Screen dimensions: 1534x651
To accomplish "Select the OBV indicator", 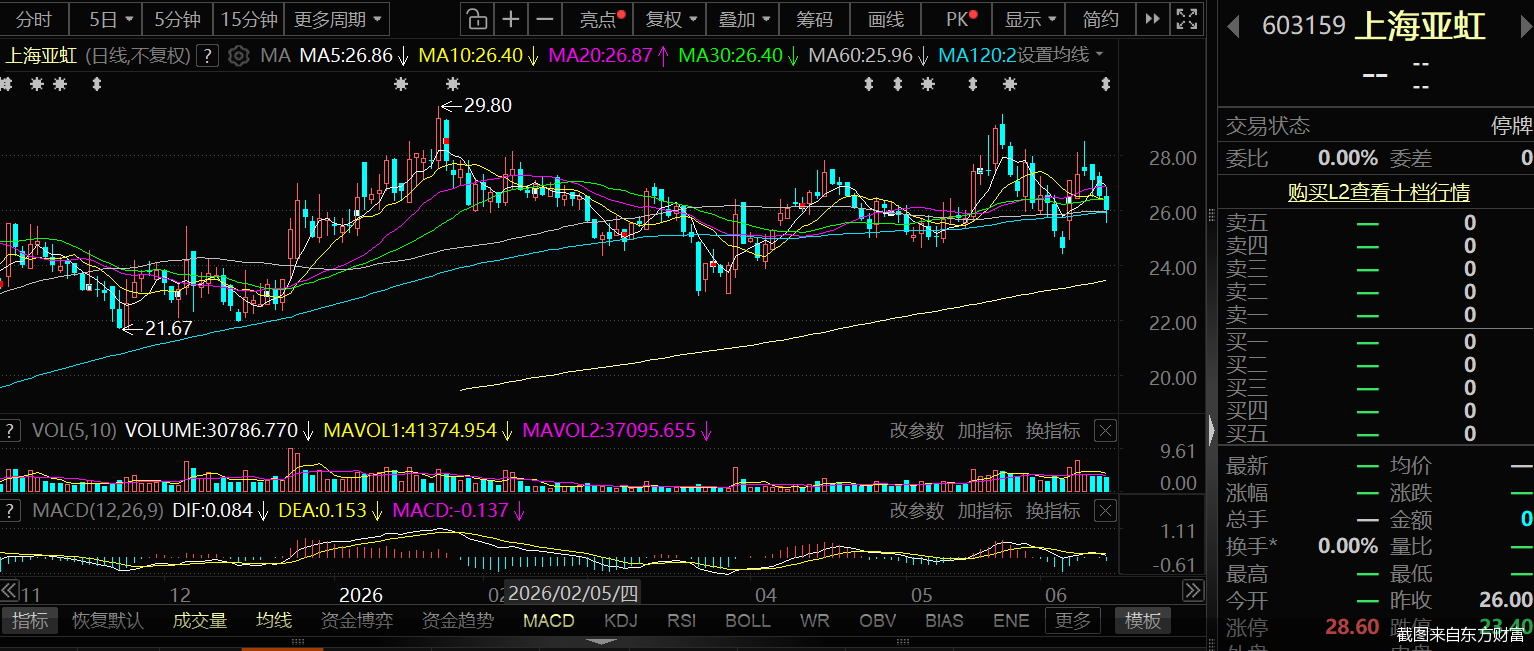I will click(x=878, y=621).
